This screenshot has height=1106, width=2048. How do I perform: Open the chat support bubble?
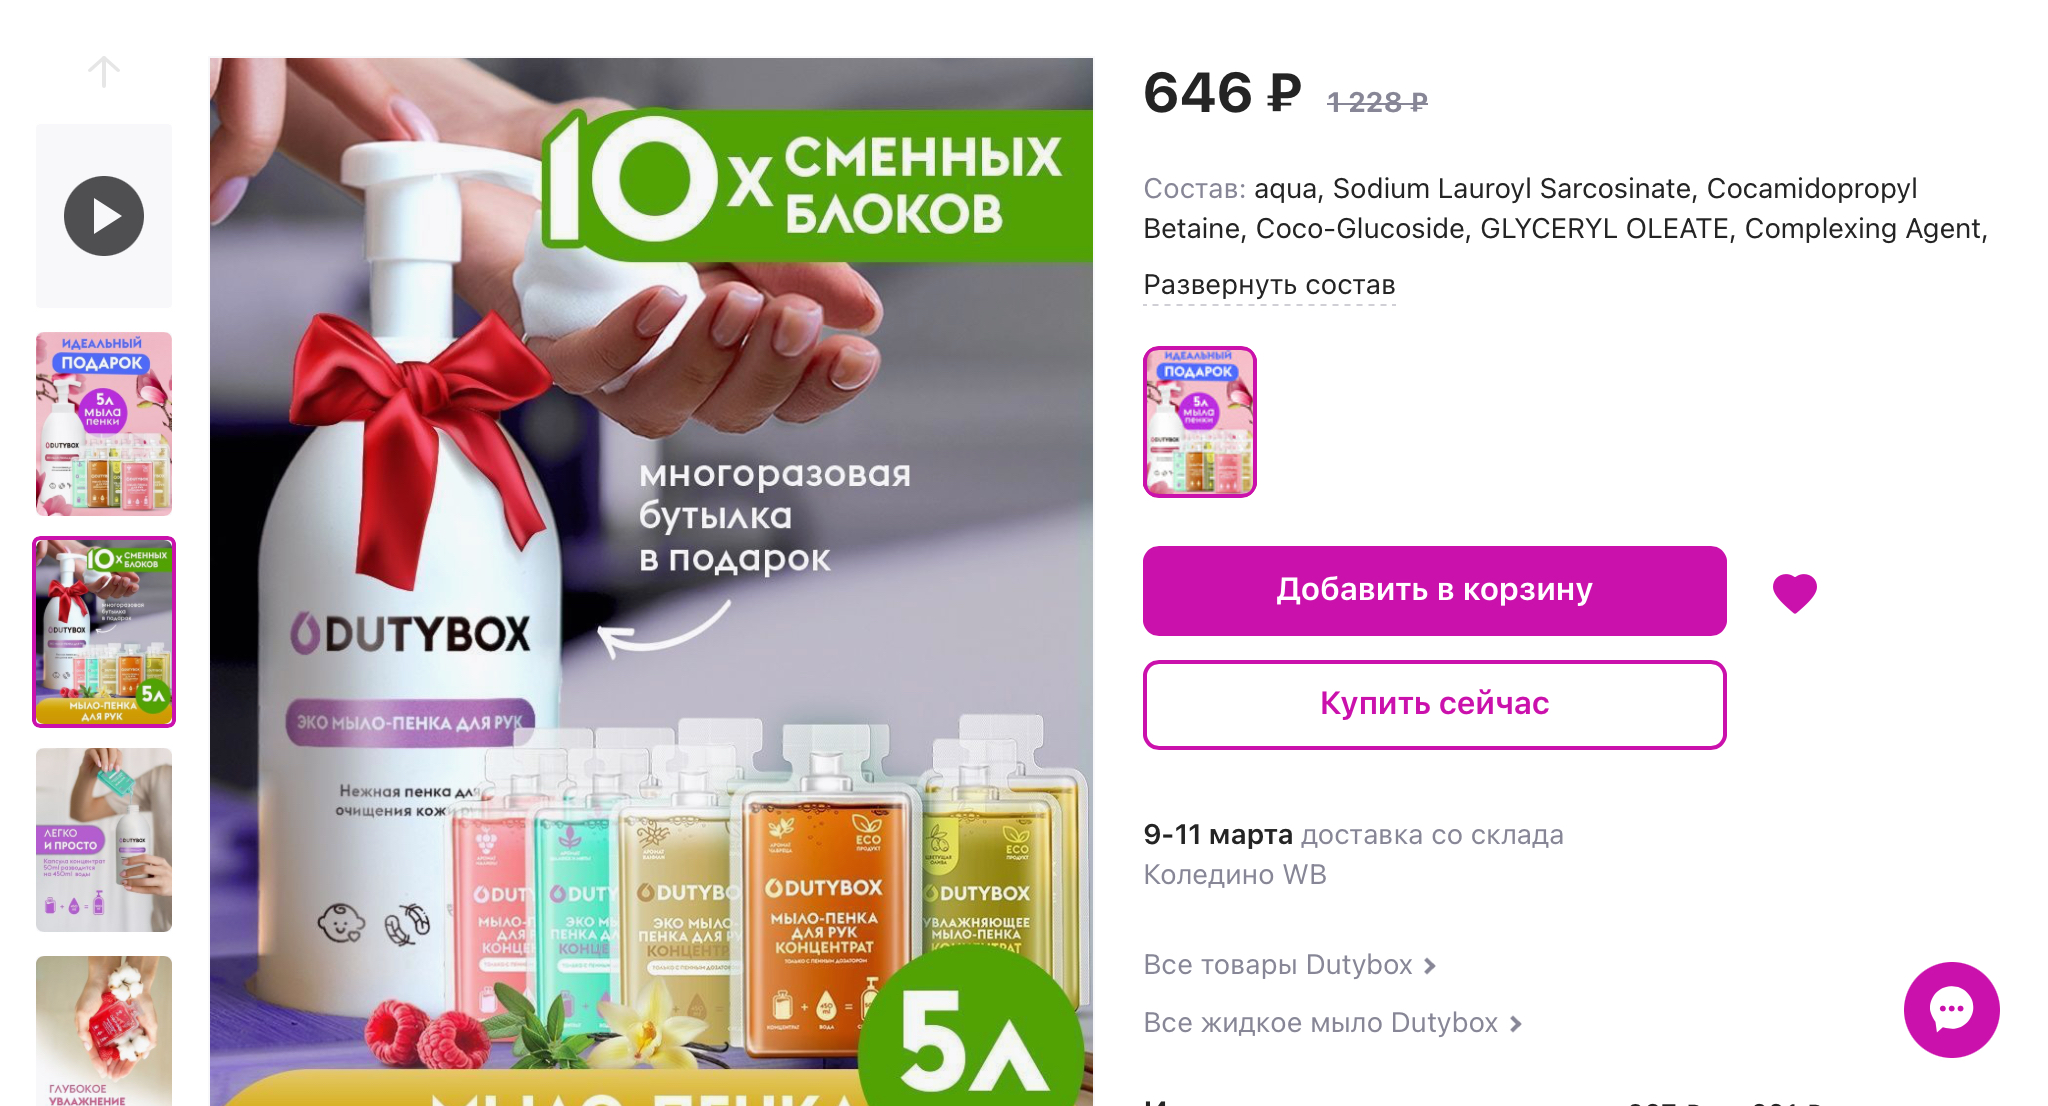pos(1951,1009)
